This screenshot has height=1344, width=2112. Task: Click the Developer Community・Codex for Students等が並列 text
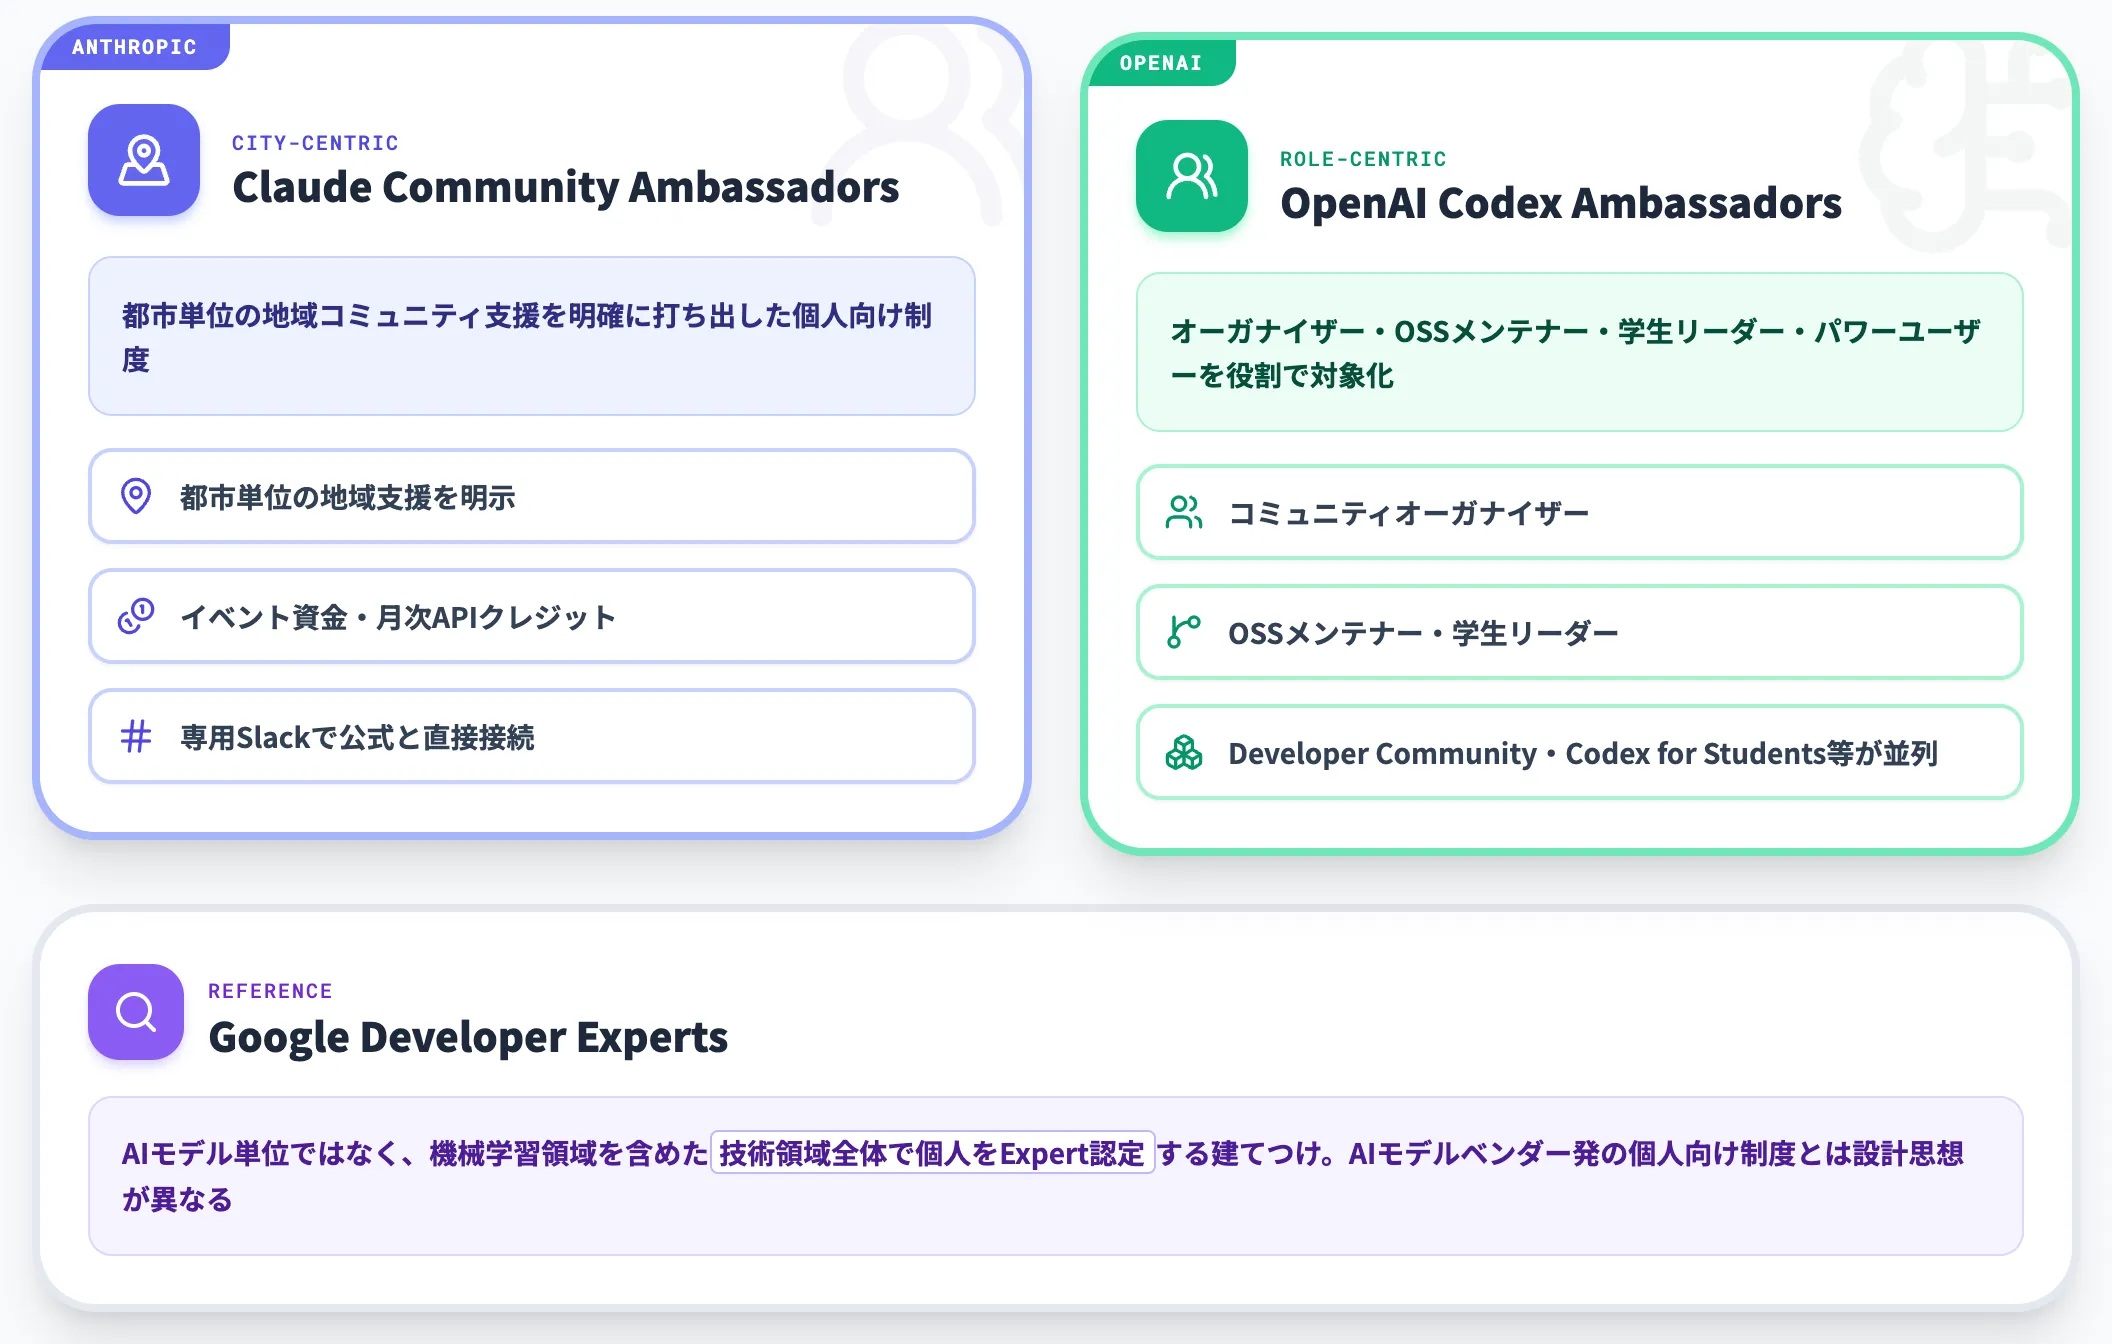pos(1583,753)
